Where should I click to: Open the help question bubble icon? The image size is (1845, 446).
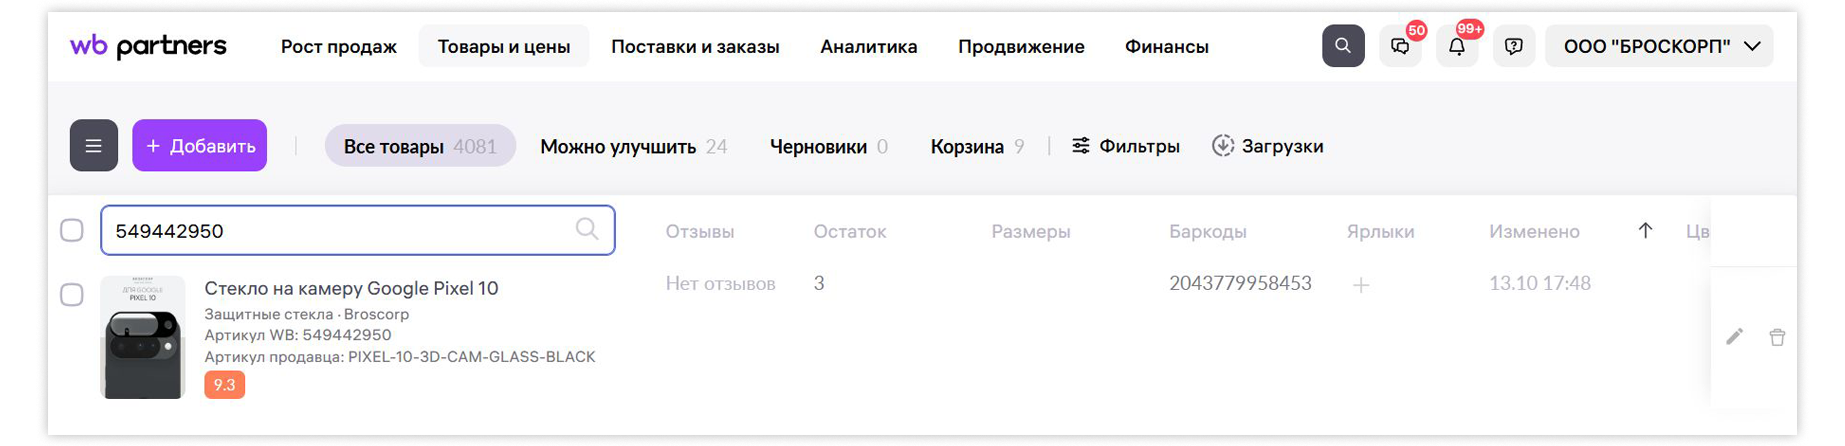coord(1514,46)
